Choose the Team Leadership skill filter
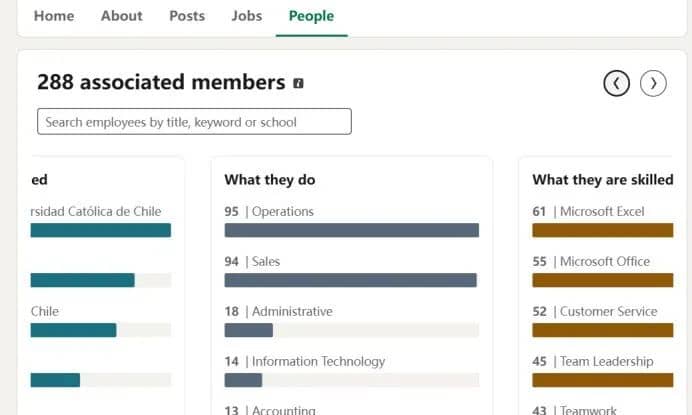Viewport: 692px width, 415px height. (603, 380)
